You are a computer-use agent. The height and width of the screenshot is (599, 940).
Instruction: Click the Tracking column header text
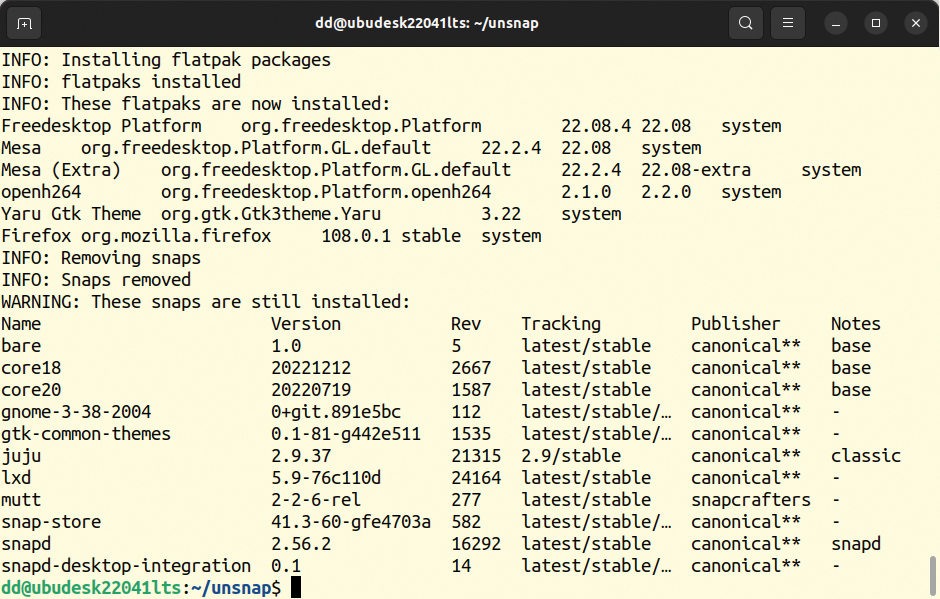tap(561, 324)
